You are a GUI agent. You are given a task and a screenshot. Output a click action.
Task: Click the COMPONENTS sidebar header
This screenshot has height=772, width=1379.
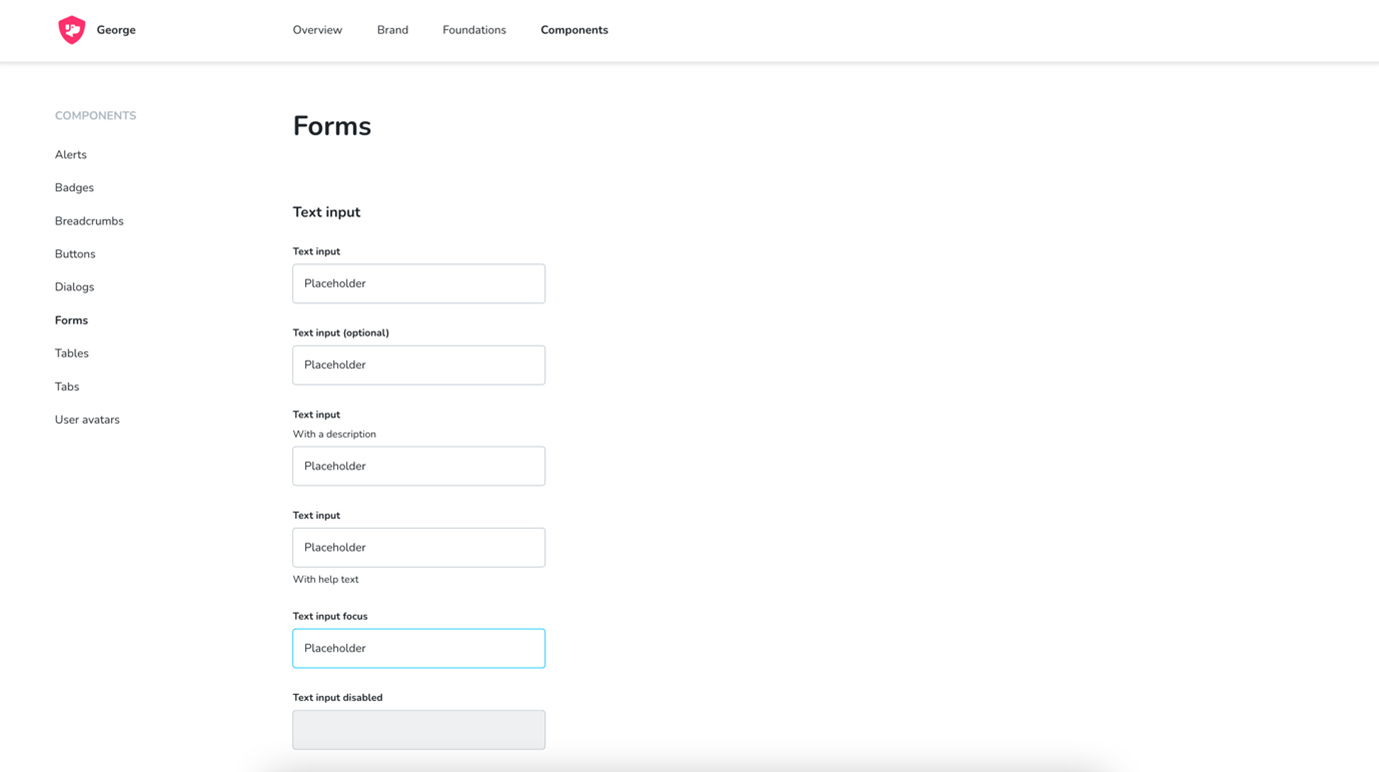[x=95, y=116]
